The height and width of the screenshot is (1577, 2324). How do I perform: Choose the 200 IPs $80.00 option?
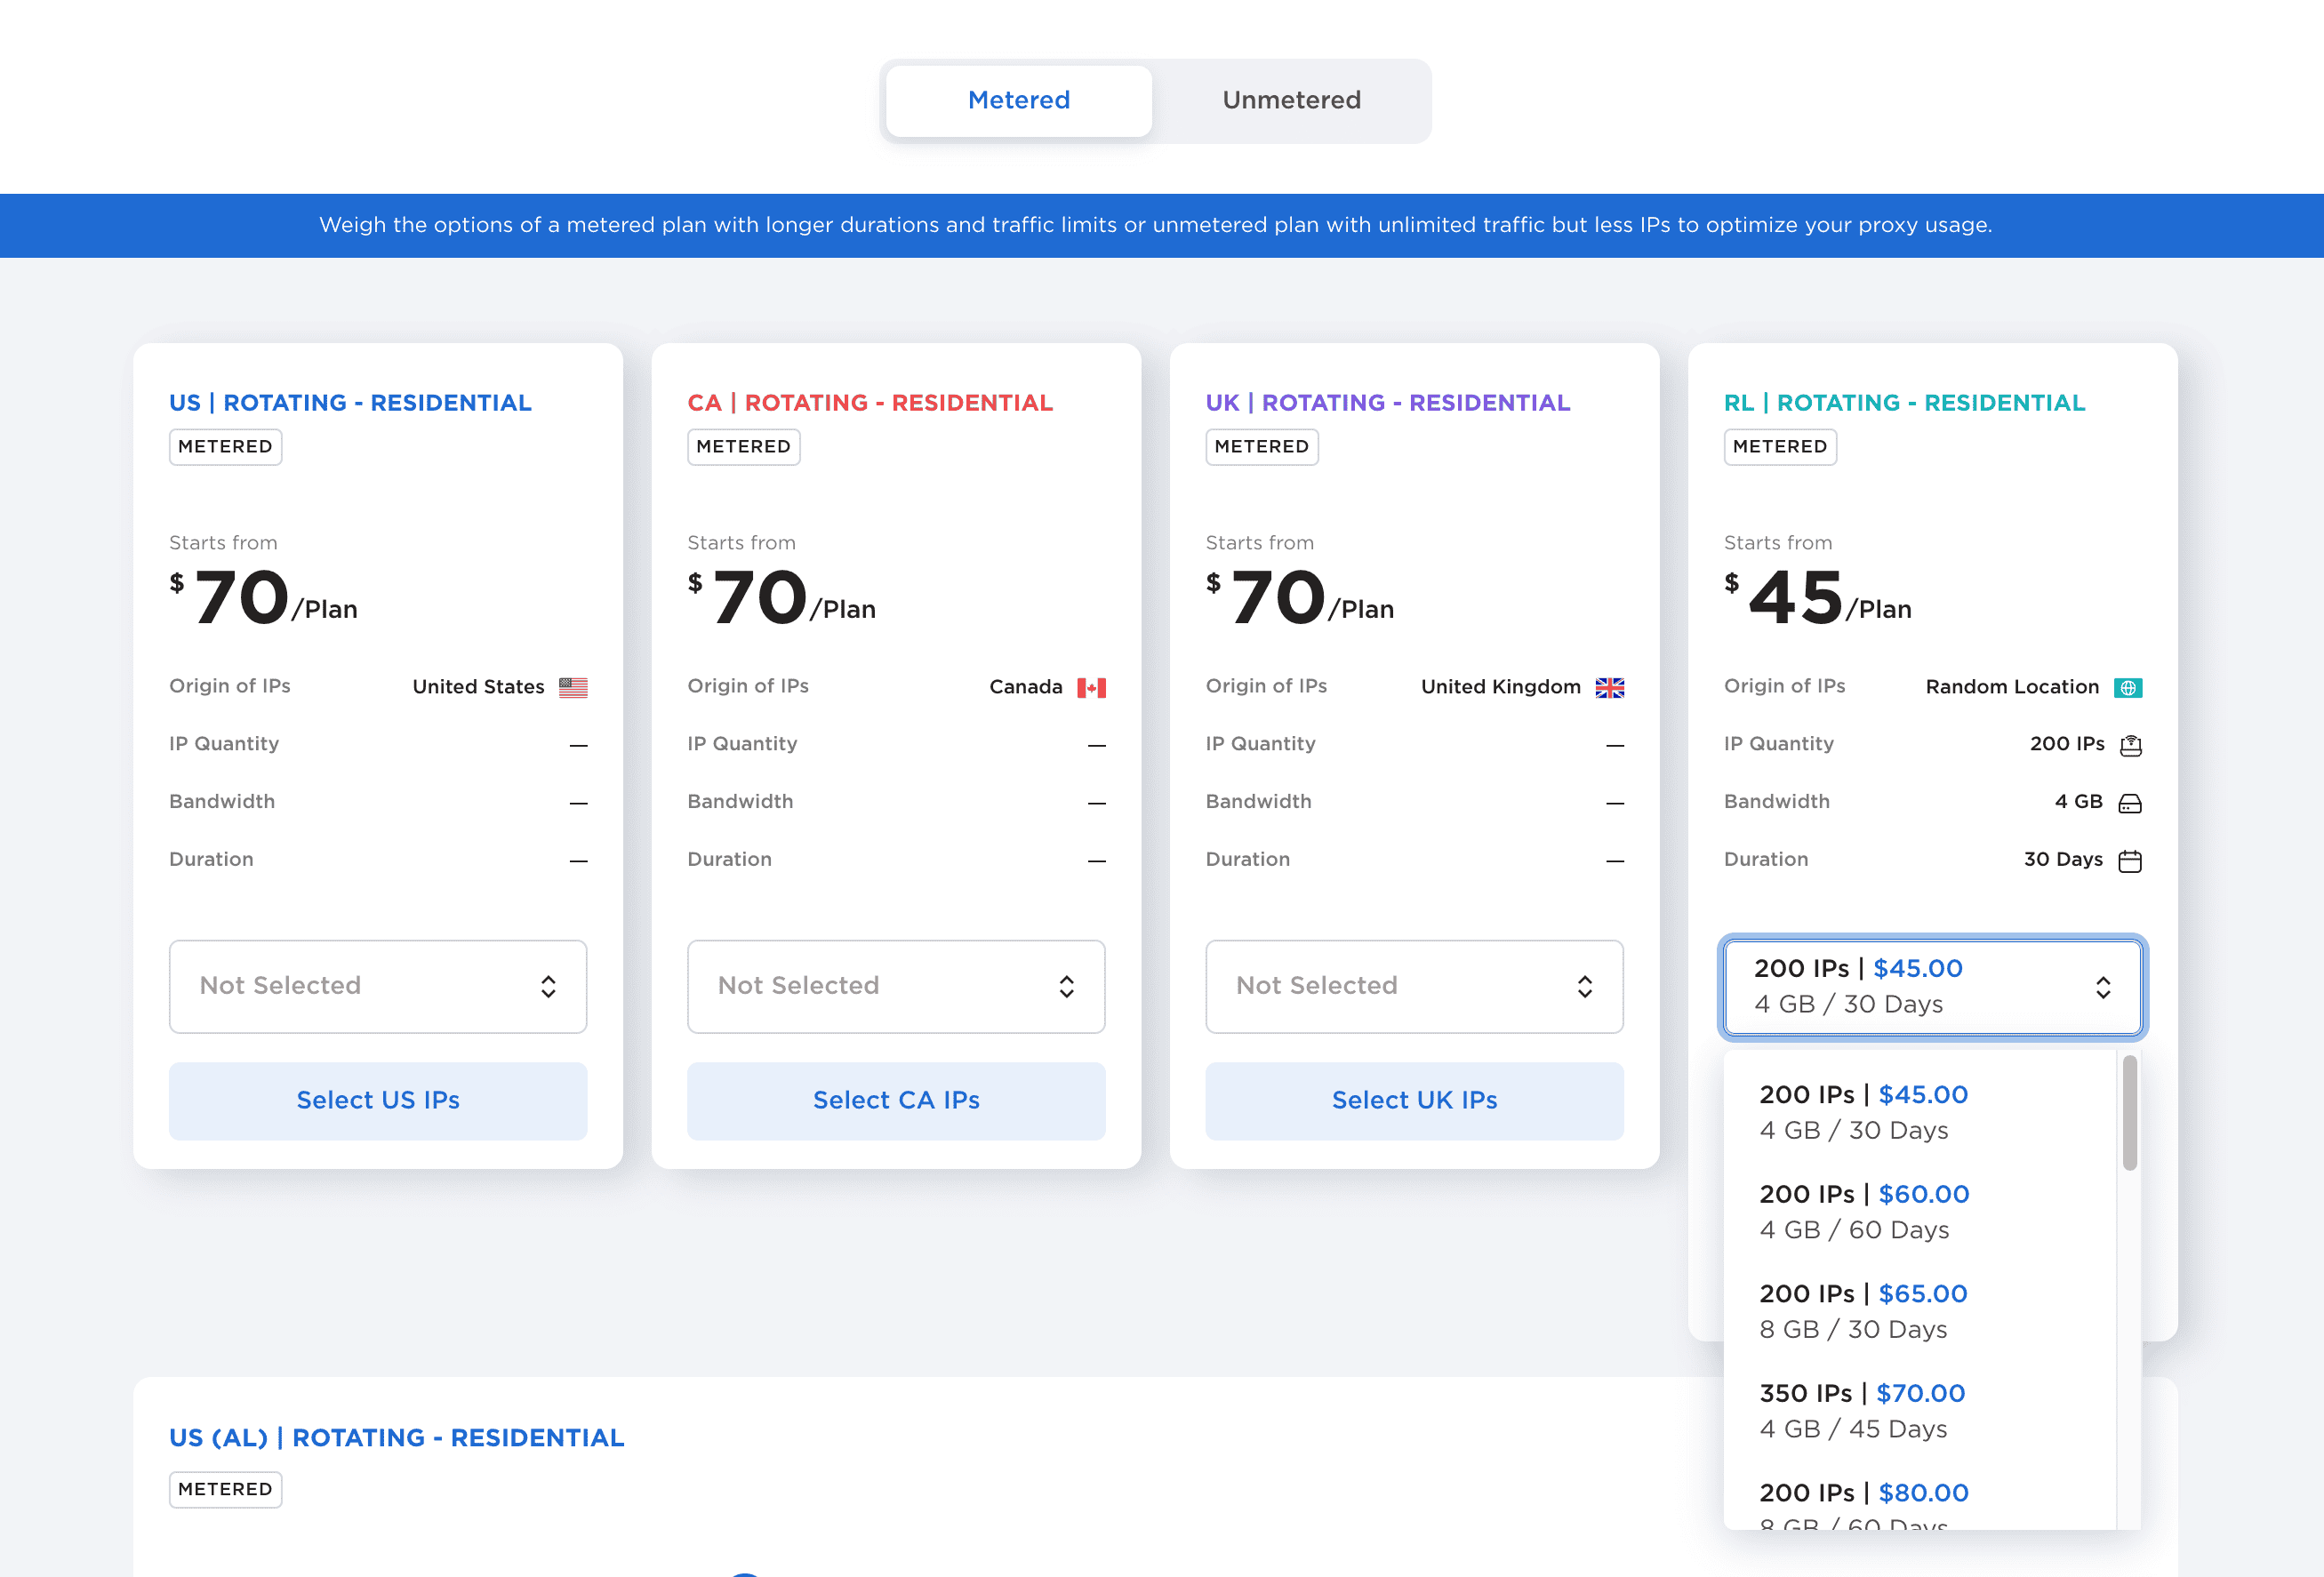[1920, 1497]
